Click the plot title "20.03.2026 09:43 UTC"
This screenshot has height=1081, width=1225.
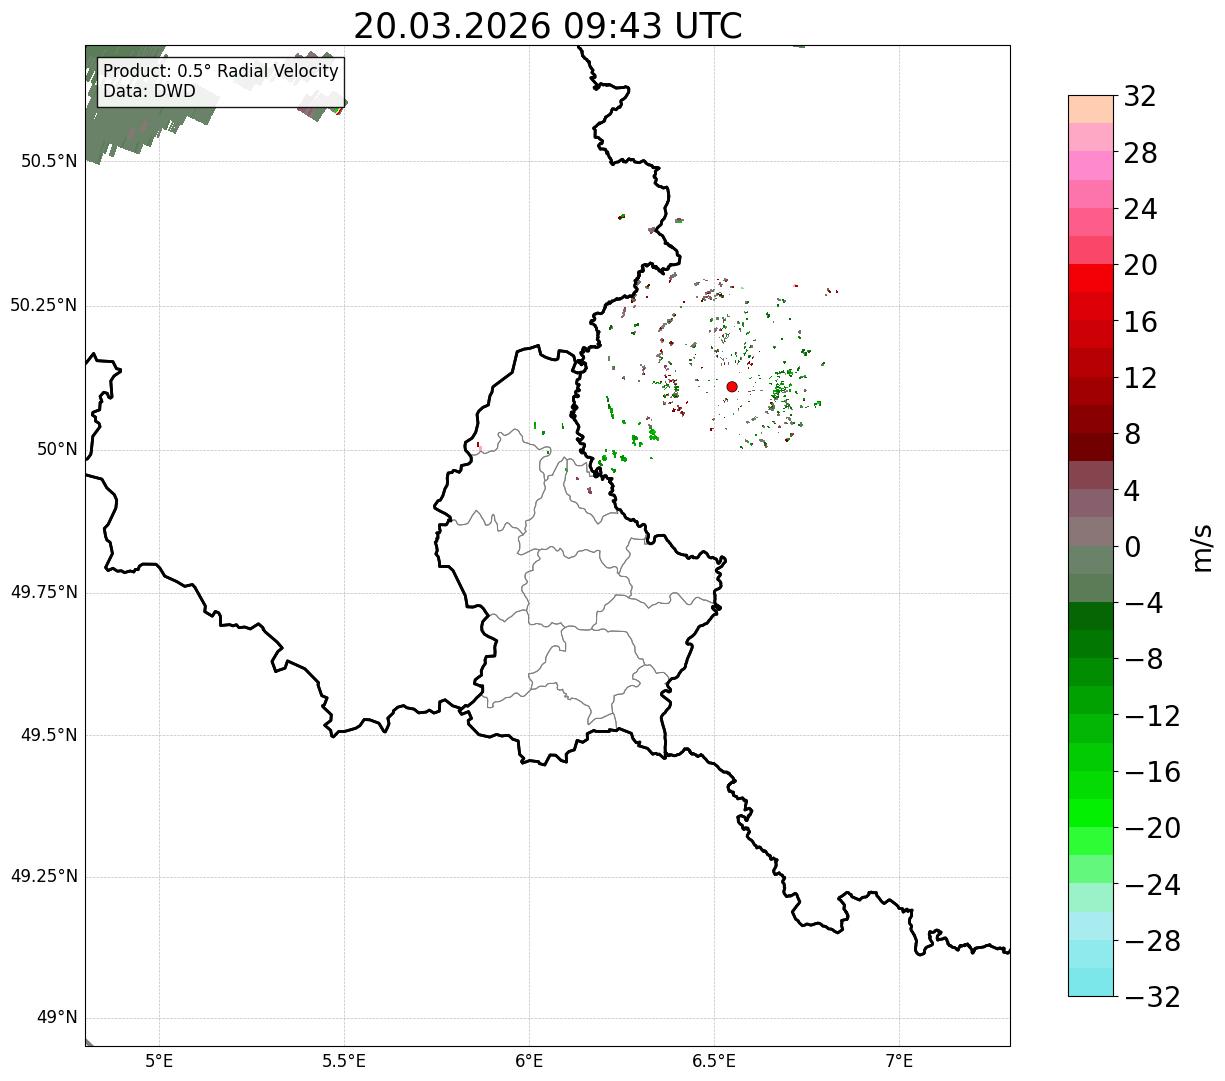pyautogui.click(x=548, y=26)
